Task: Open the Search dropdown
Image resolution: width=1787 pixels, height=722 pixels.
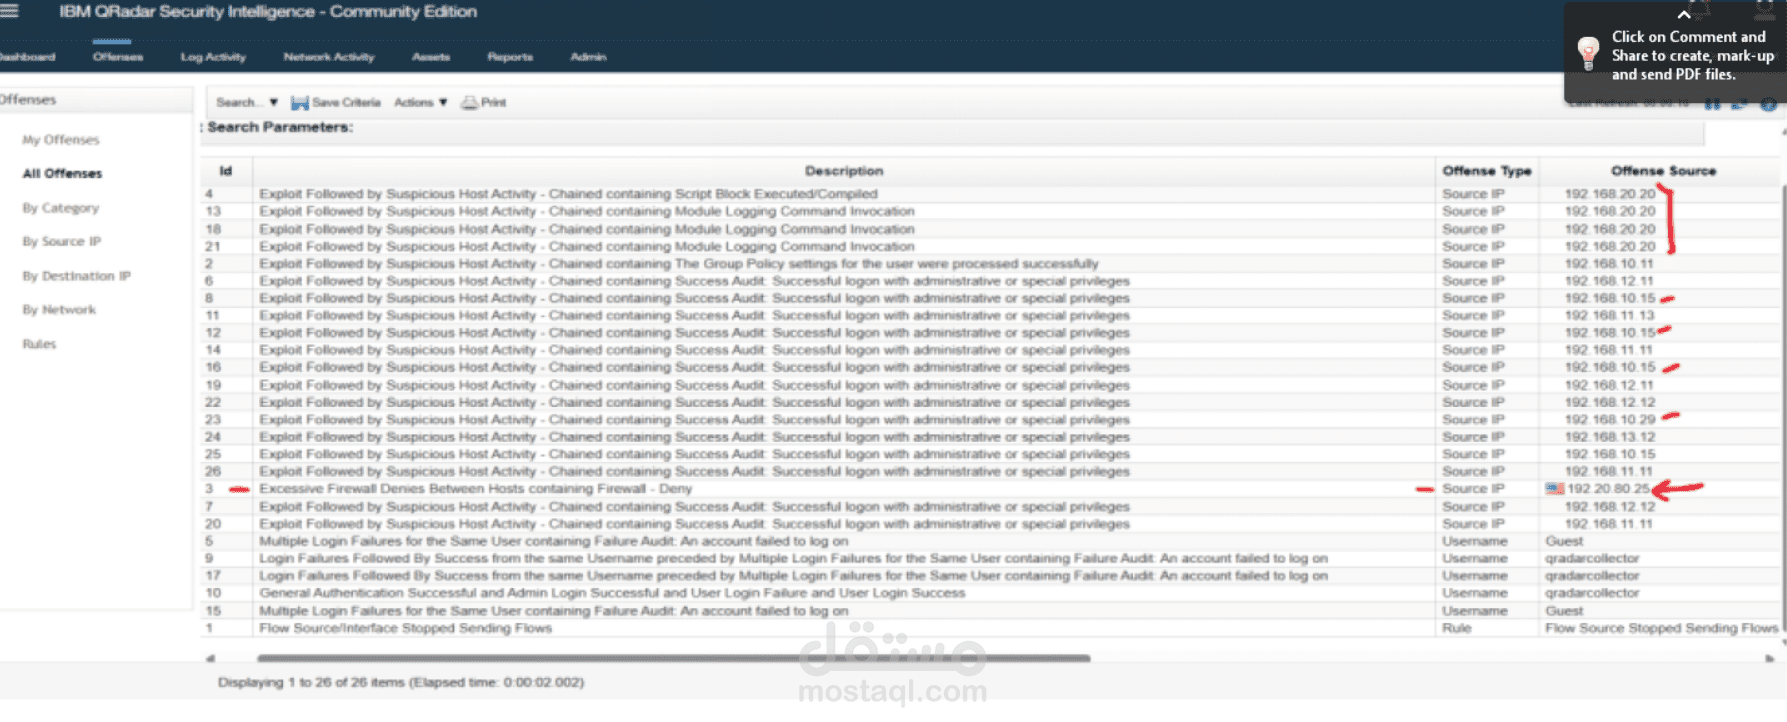Action: pyautogui.click(x=247, y=103)
